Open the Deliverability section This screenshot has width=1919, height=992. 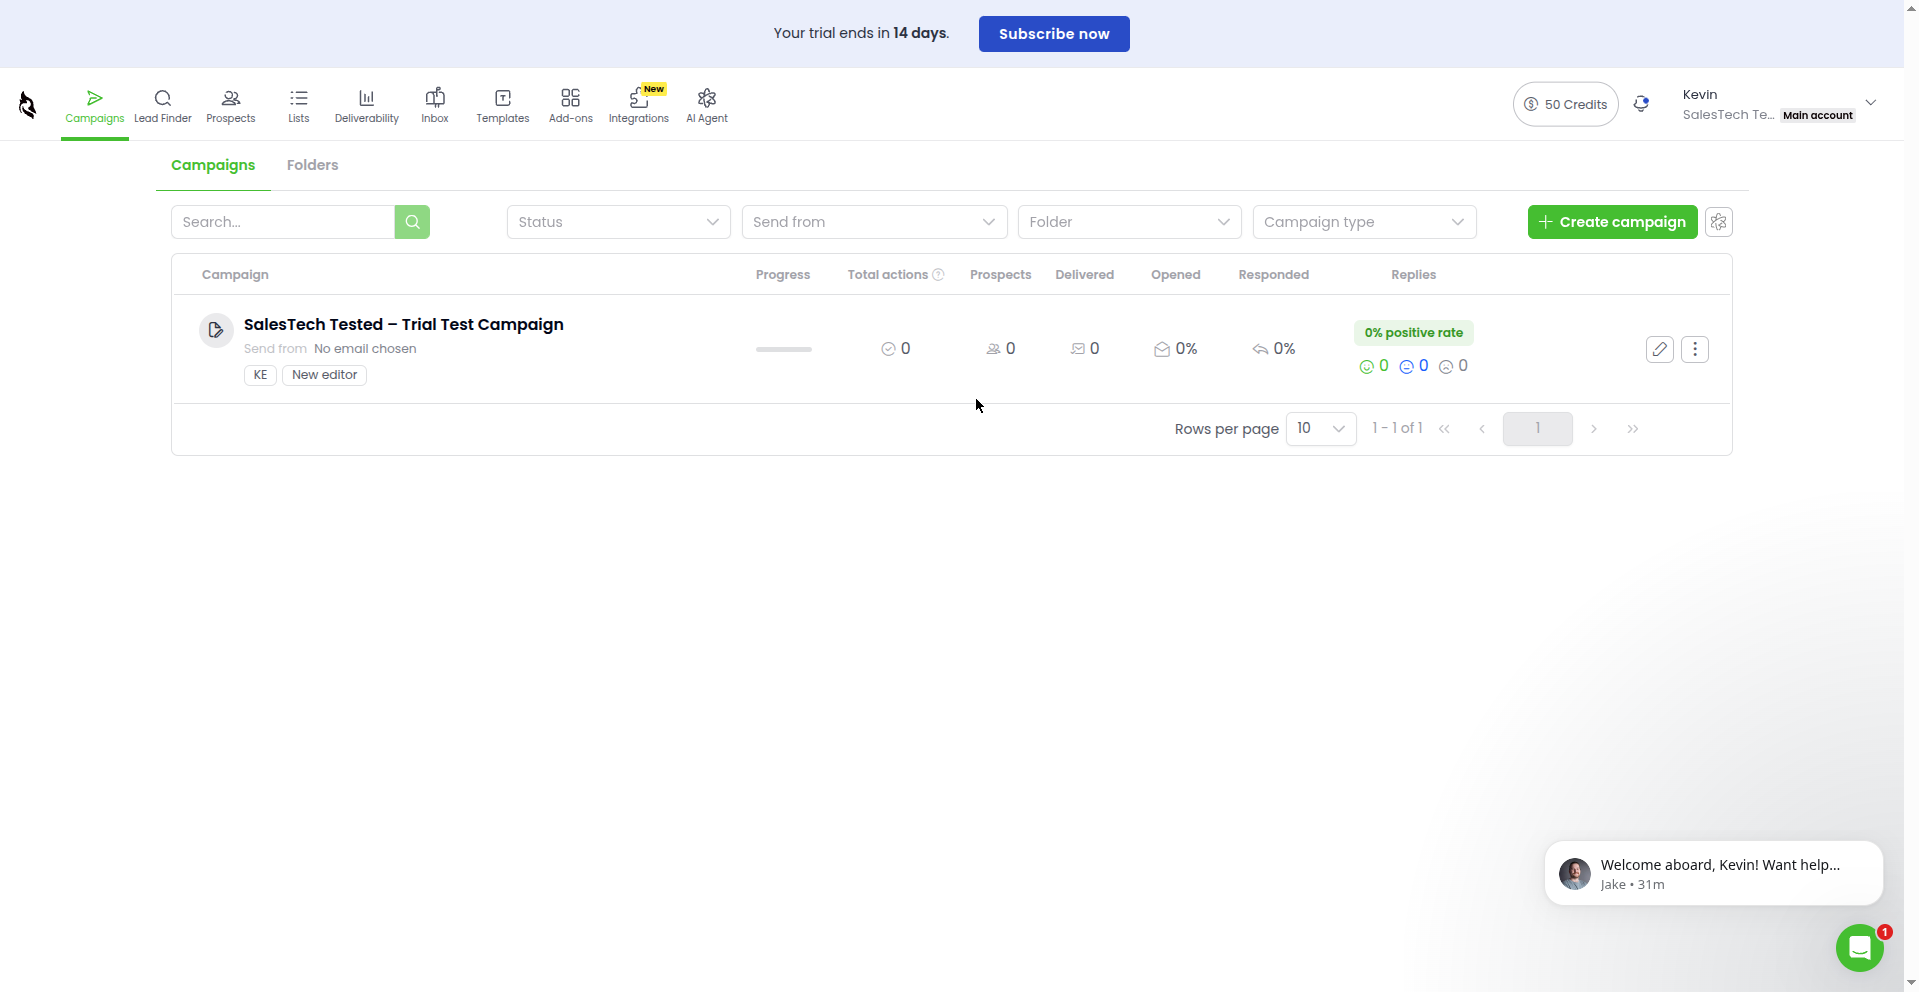tap(367, 106)
